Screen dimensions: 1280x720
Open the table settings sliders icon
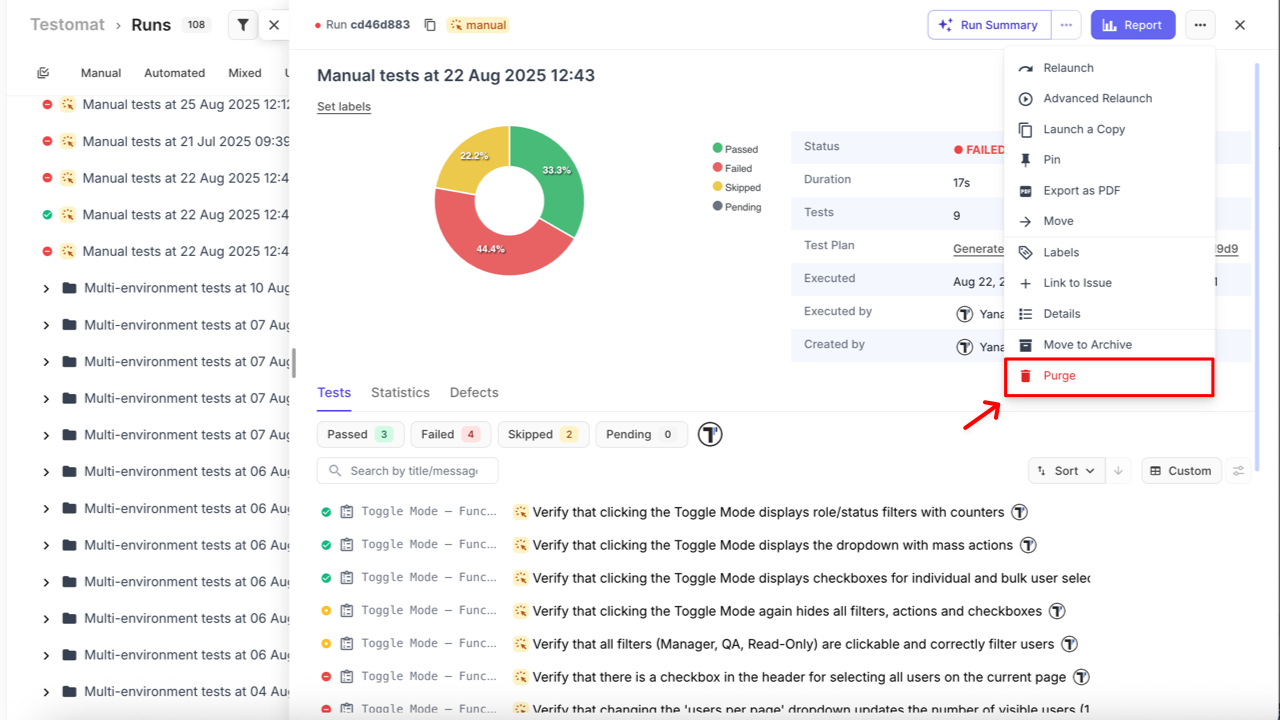(1239, 471)
